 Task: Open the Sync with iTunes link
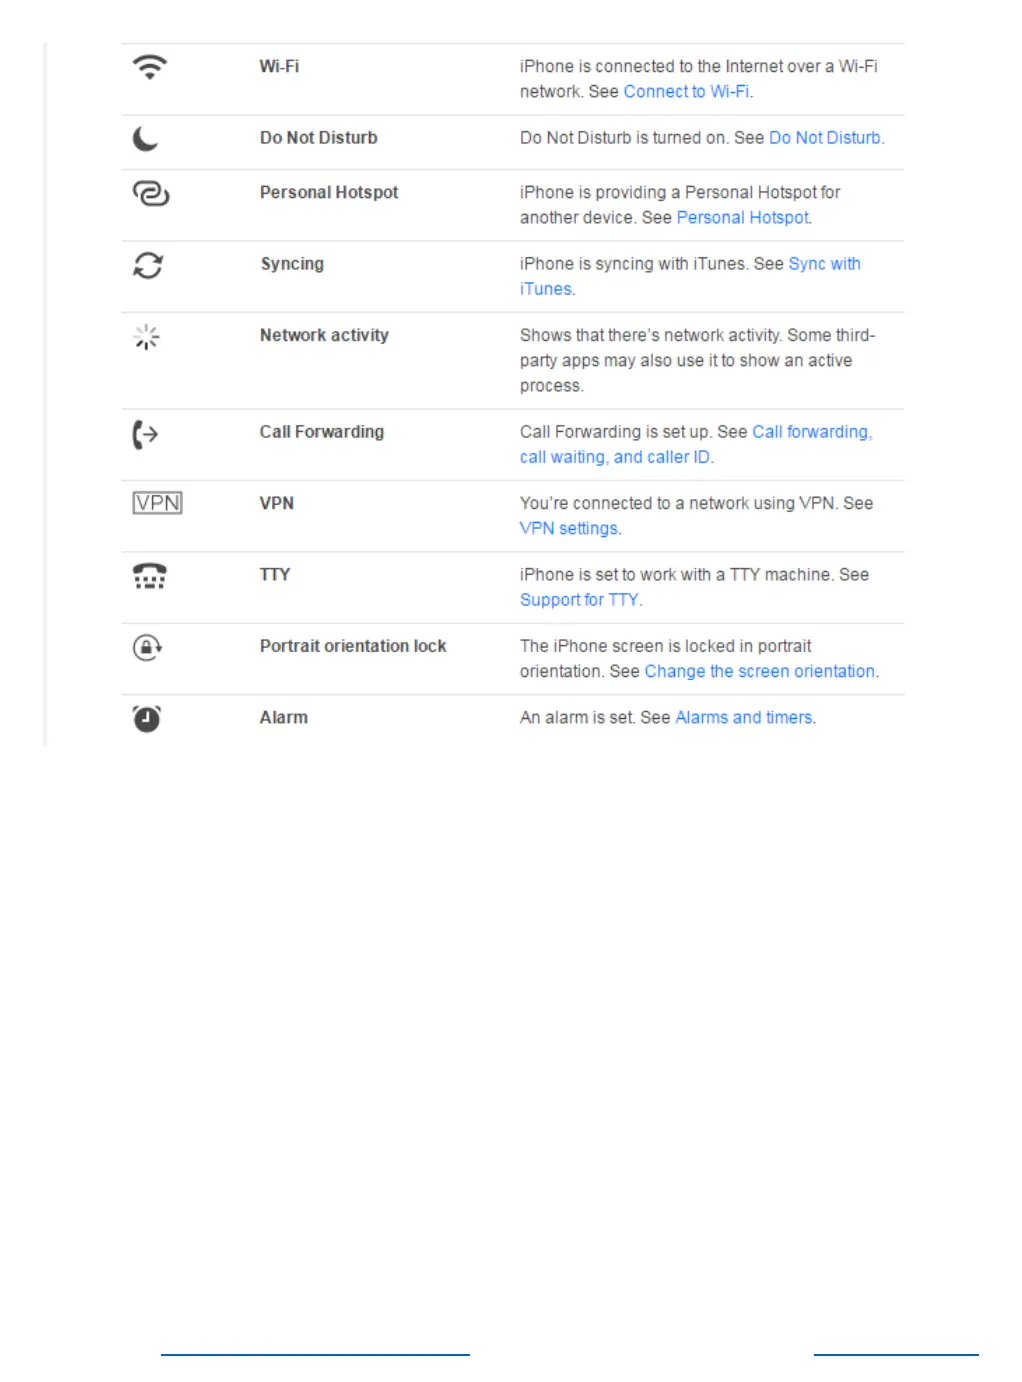(x=824, y=264)
